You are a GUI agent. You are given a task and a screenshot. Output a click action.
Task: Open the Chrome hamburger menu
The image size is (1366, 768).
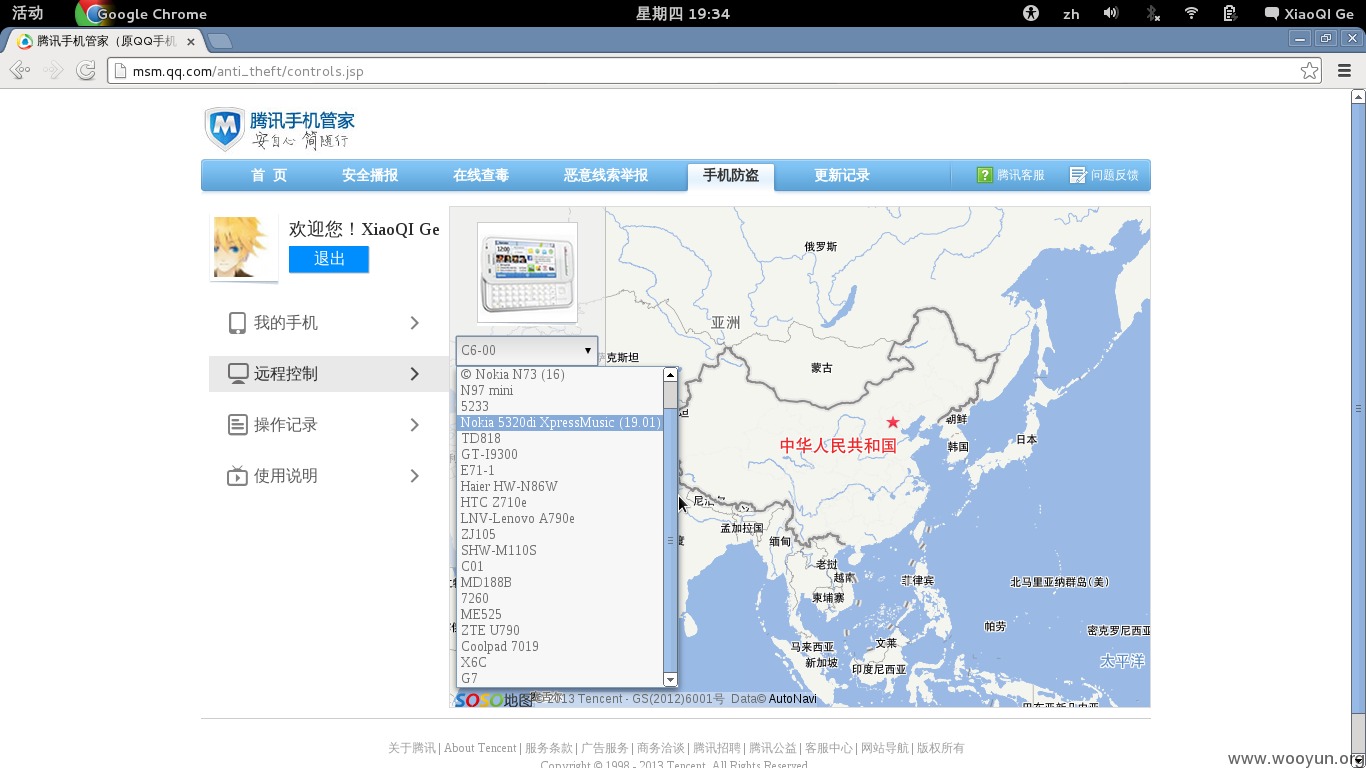coord(1344,71)
